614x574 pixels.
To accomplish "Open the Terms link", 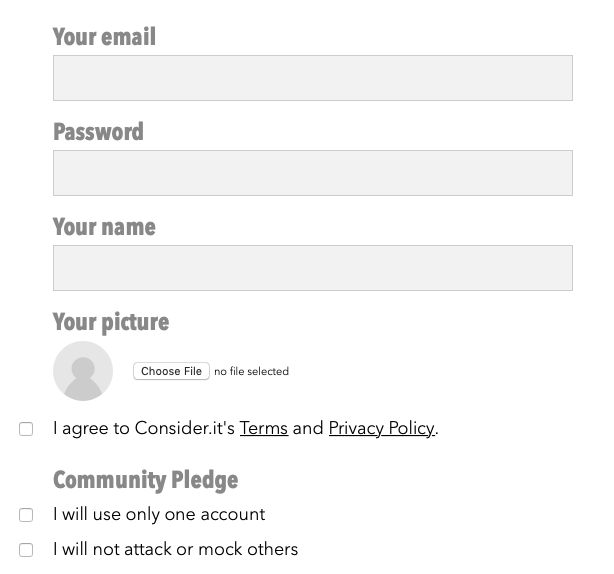I will pos(264,428).
